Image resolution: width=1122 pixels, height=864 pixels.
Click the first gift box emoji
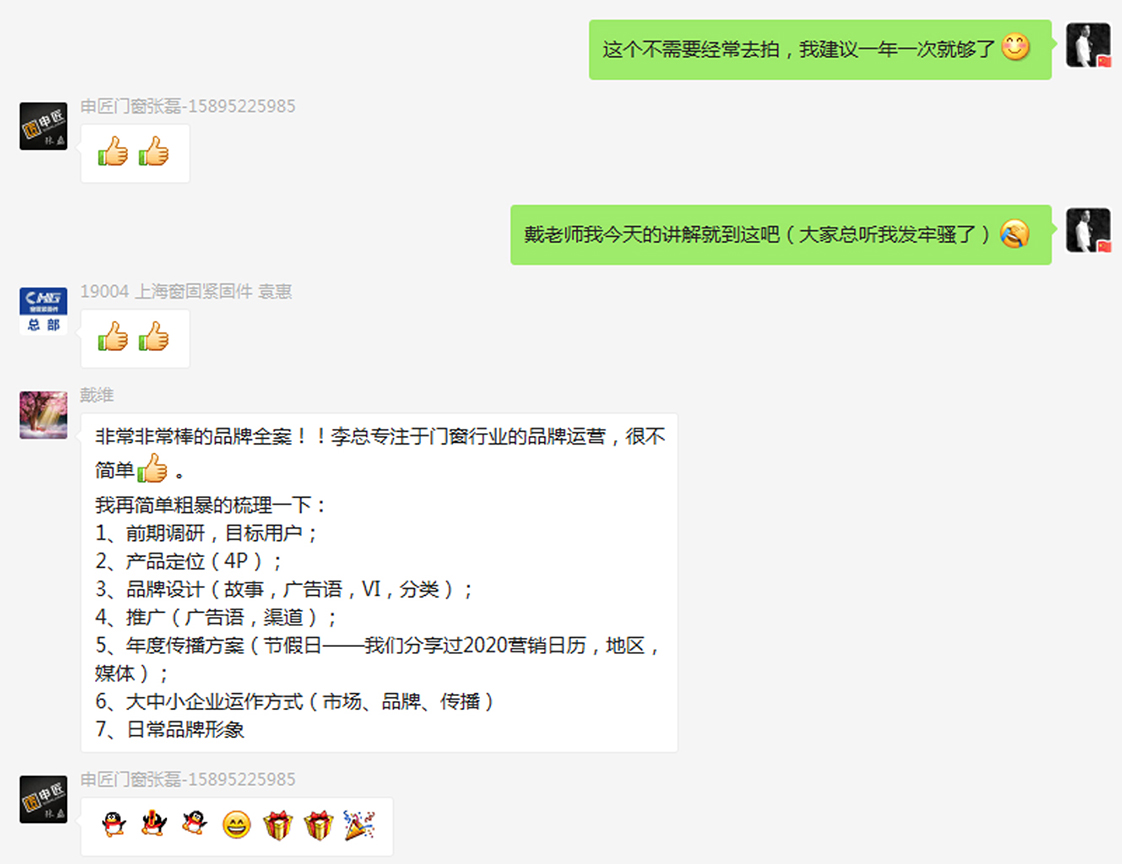pos(278,825)
